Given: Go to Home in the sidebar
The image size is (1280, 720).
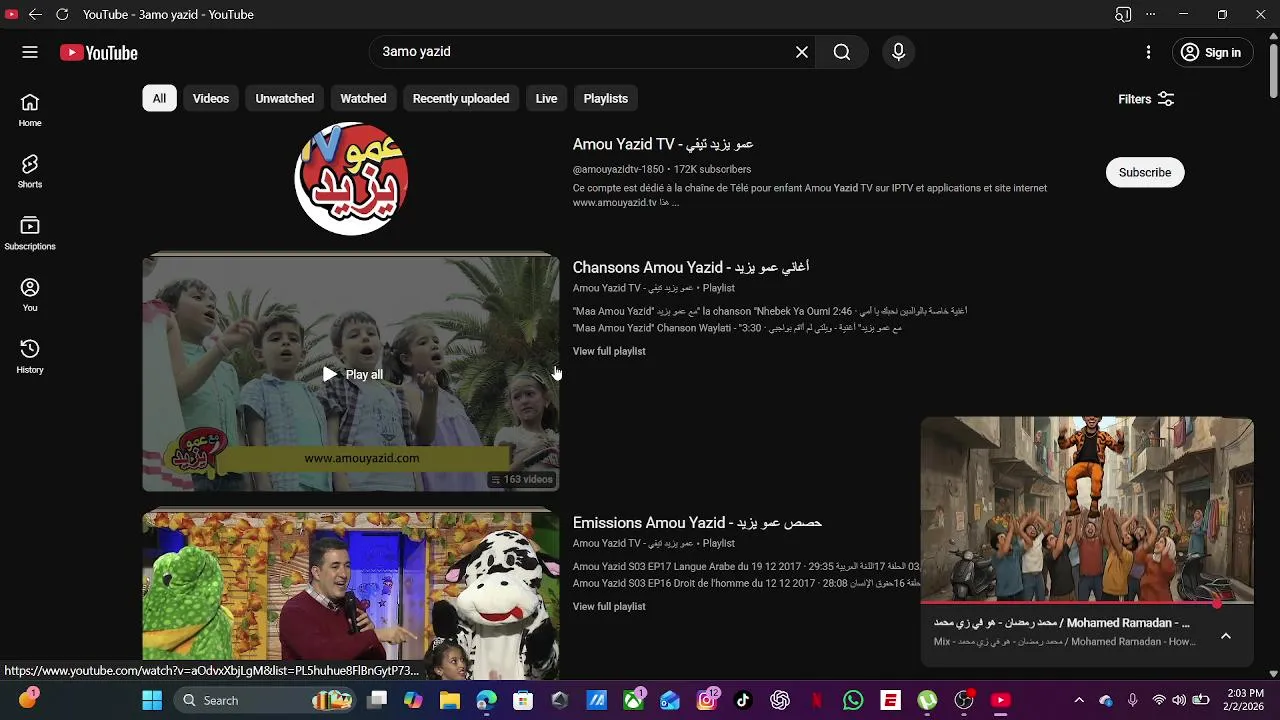Looking at the screenshot, I should (x=30, y=110).
